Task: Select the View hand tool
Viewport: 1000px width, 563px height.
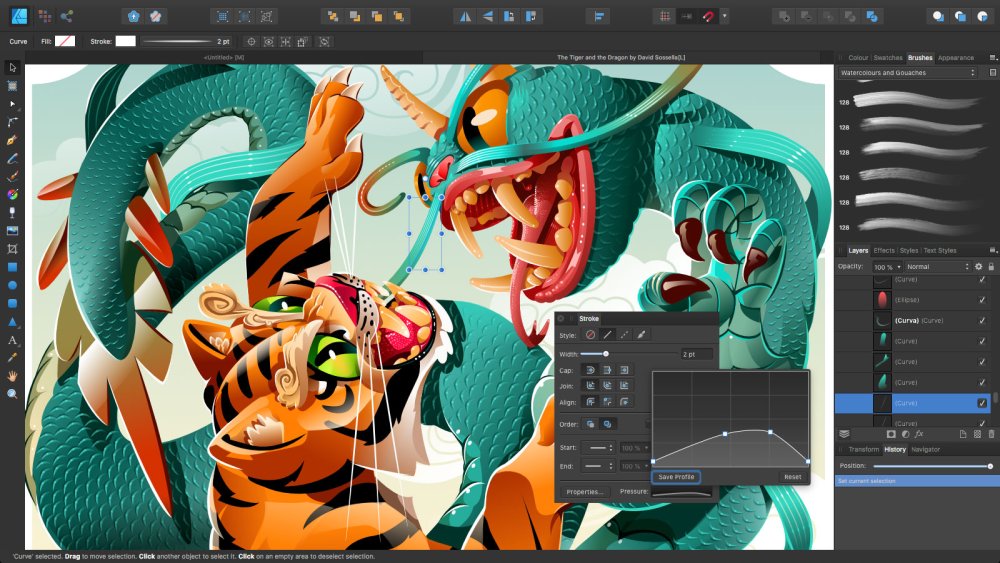Action: coord(12,376)
